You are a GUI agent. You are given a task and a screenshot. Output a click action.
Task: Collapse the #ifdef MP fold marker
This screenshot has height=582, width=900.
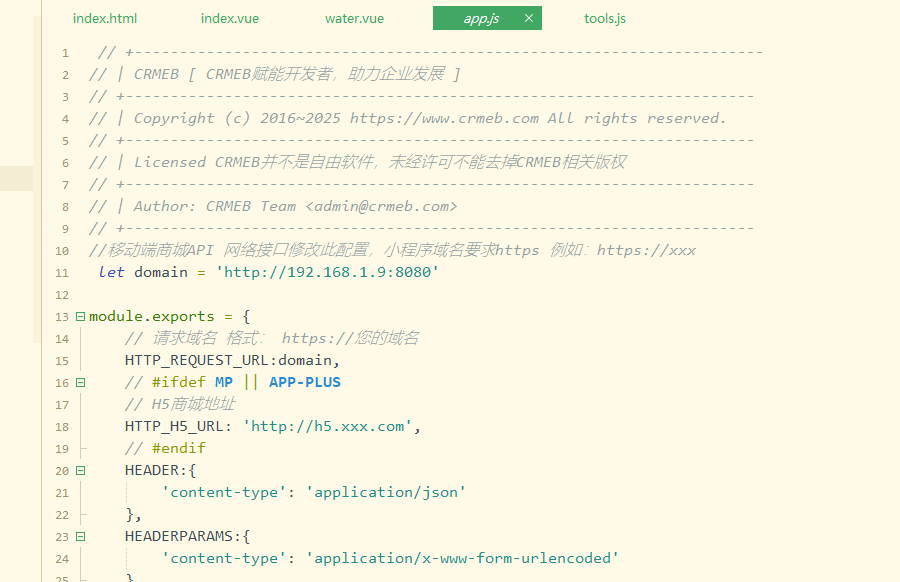(80, 383)
